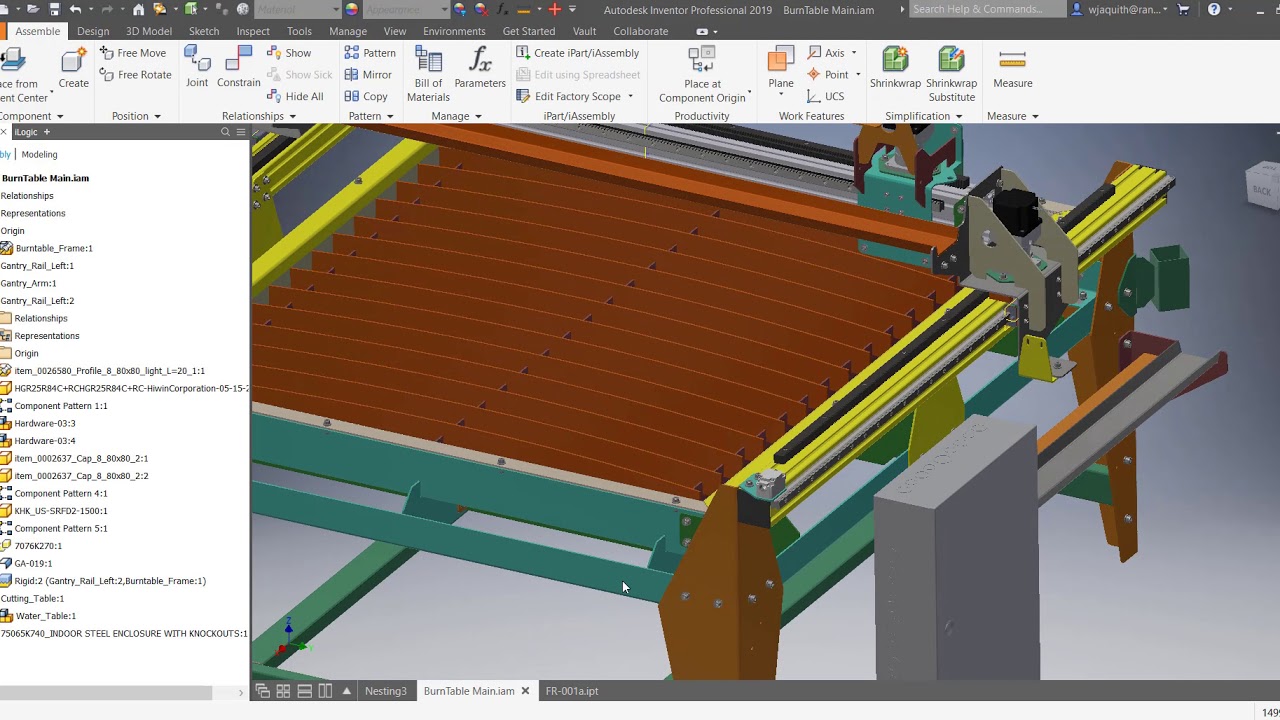The image size is (1280, 720).
Task: Search the model browser
Action: pyautogui.click(x=226, y=132)
